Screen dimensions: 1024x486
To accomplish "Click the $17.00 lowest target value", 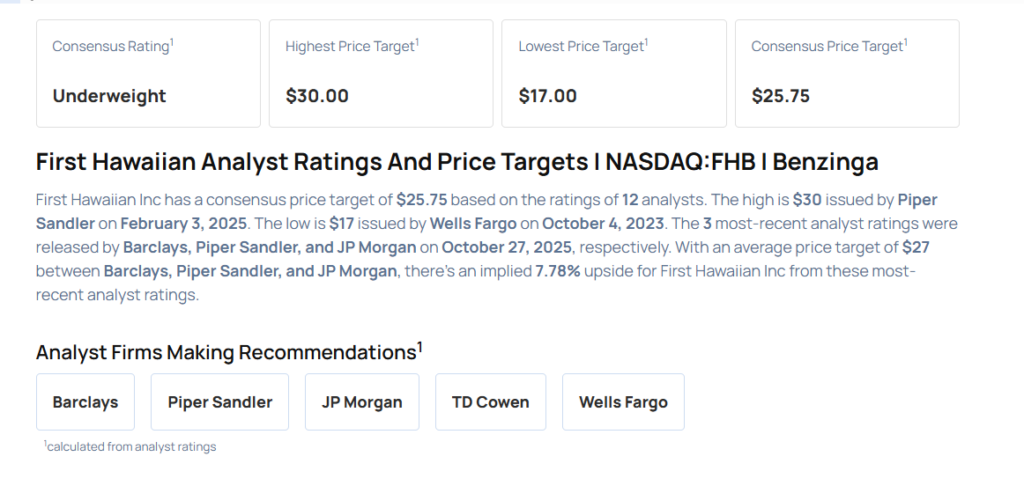I will coord(547,96).
